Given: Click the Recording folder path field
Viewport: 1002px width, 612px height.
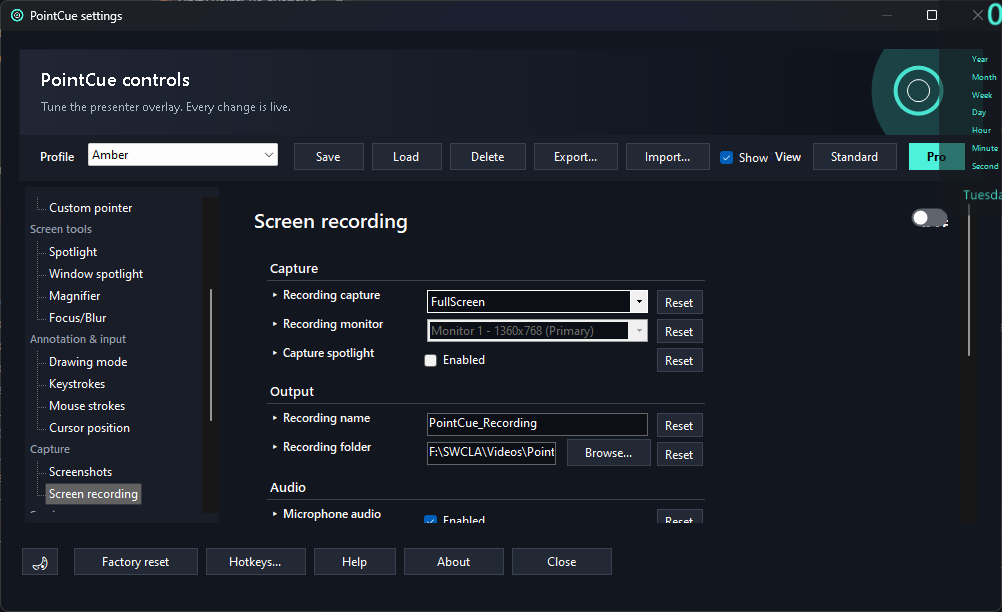Looking at the screenshot, I should click(x=491, y=452).
